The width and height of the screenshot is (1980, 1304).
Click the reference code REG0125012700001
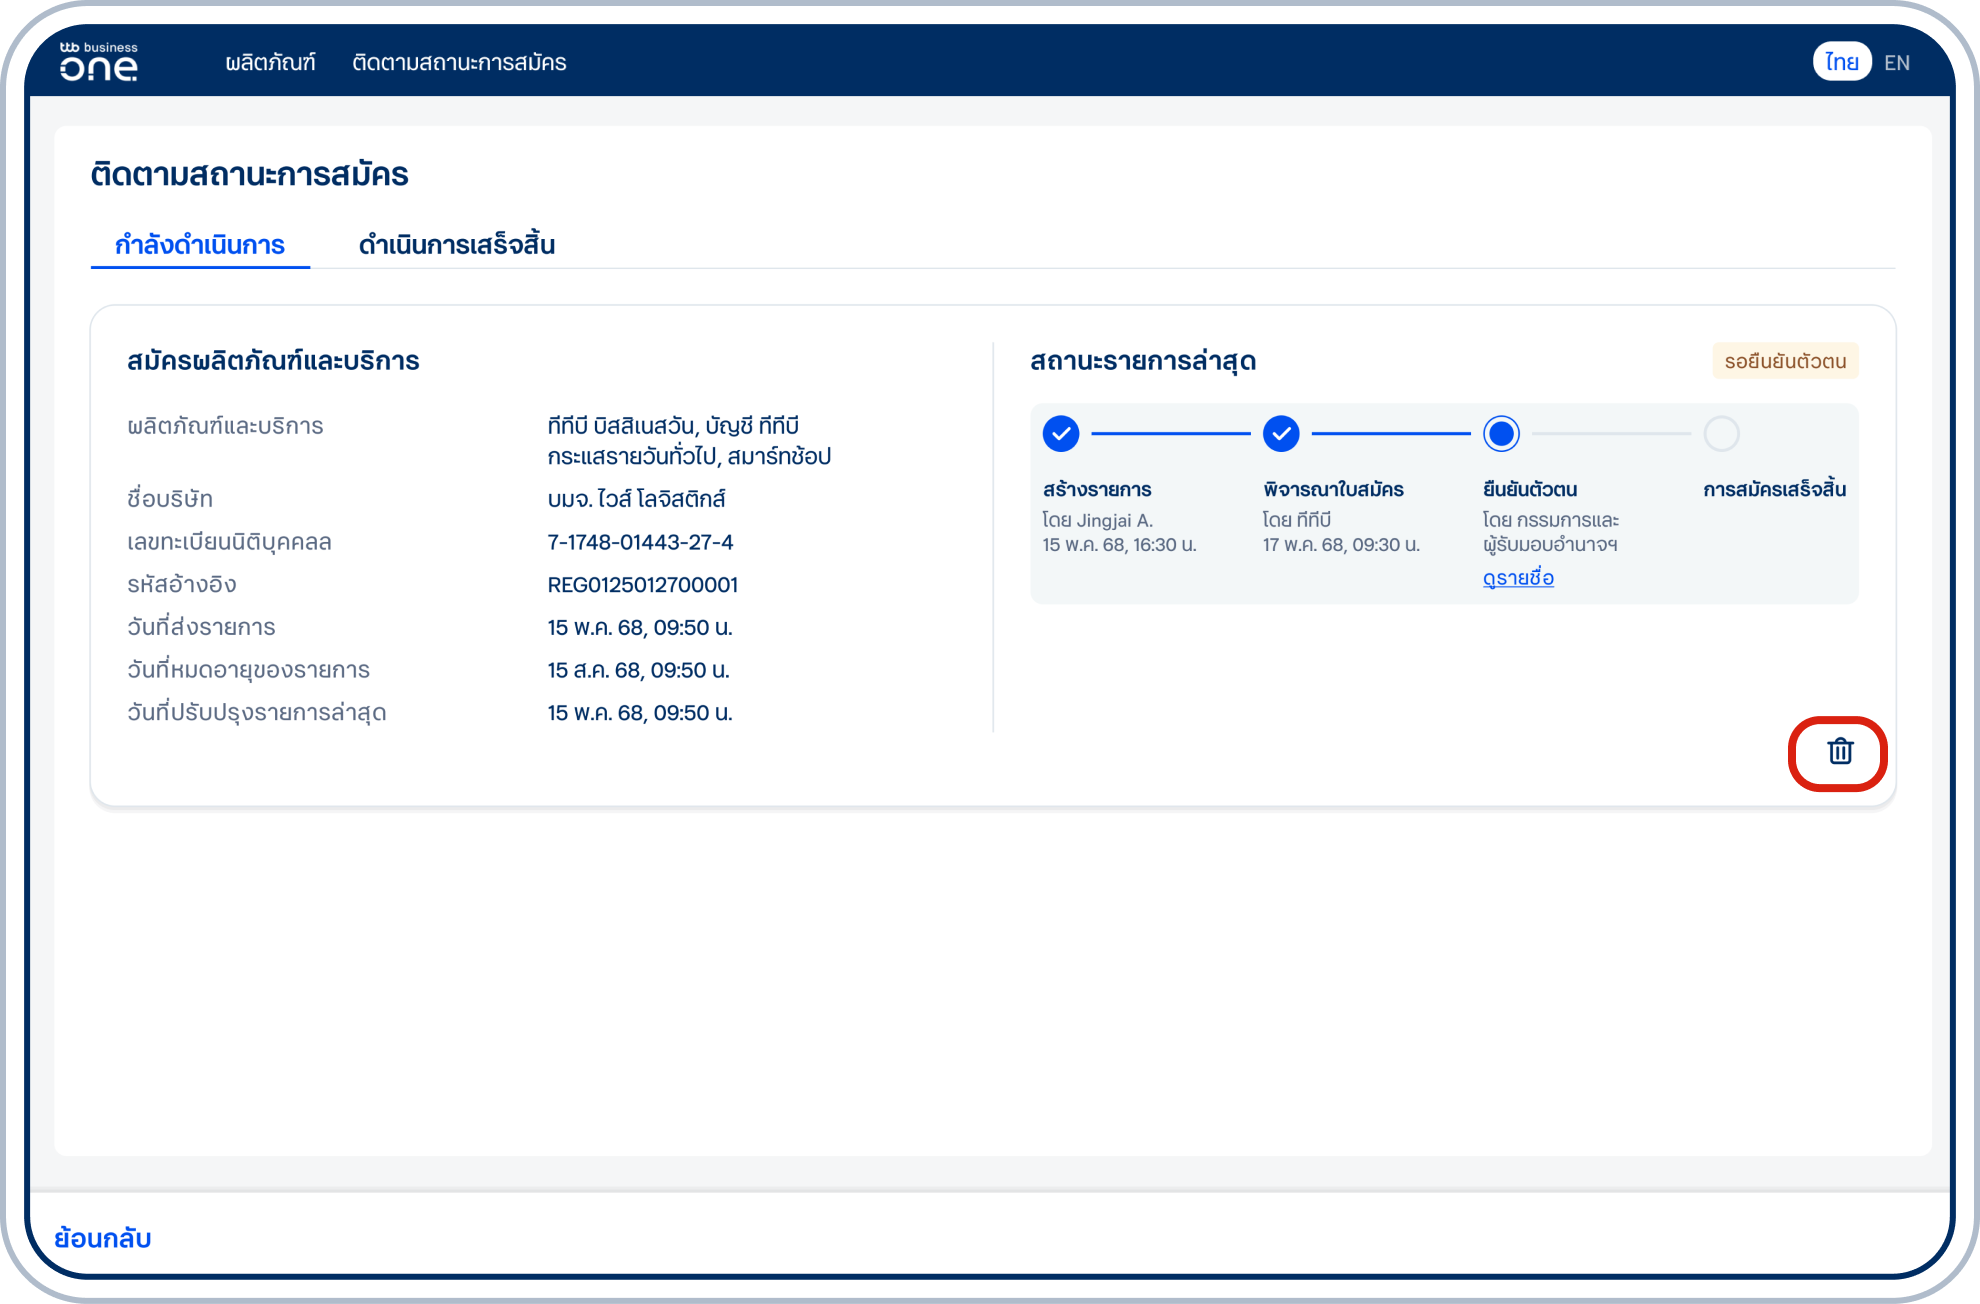click(642, 585)
